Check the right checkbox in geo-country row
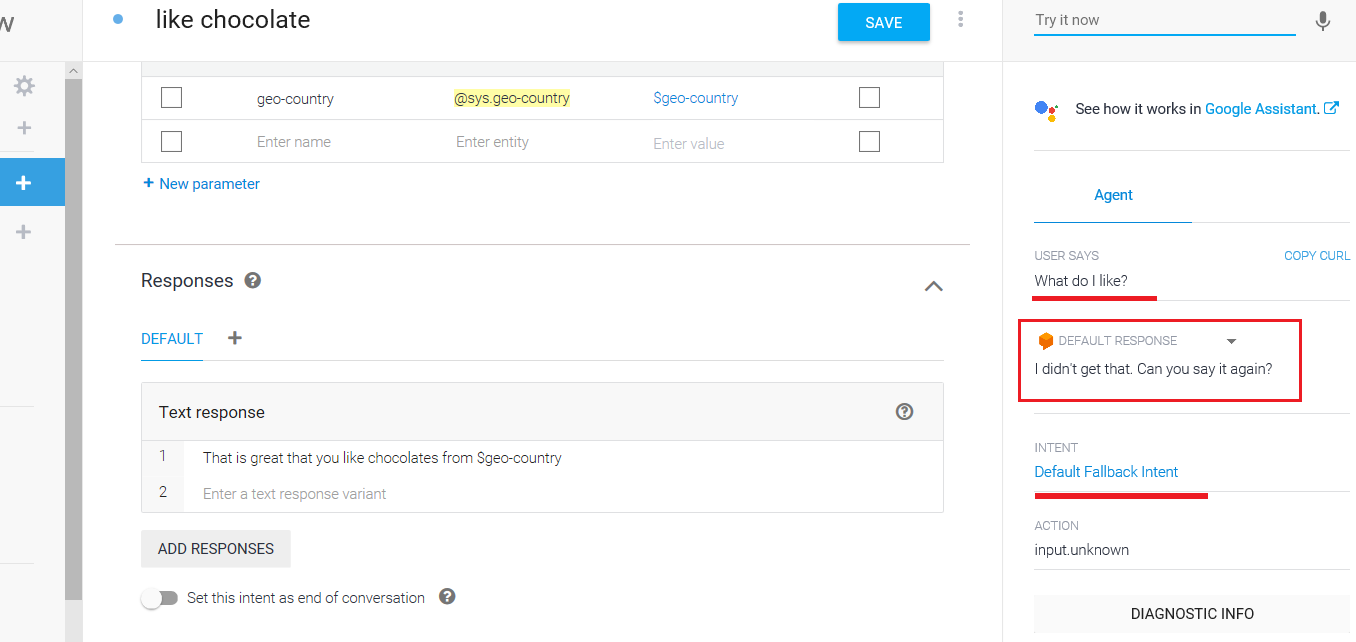1356x642 pixels. coord(869,98)
